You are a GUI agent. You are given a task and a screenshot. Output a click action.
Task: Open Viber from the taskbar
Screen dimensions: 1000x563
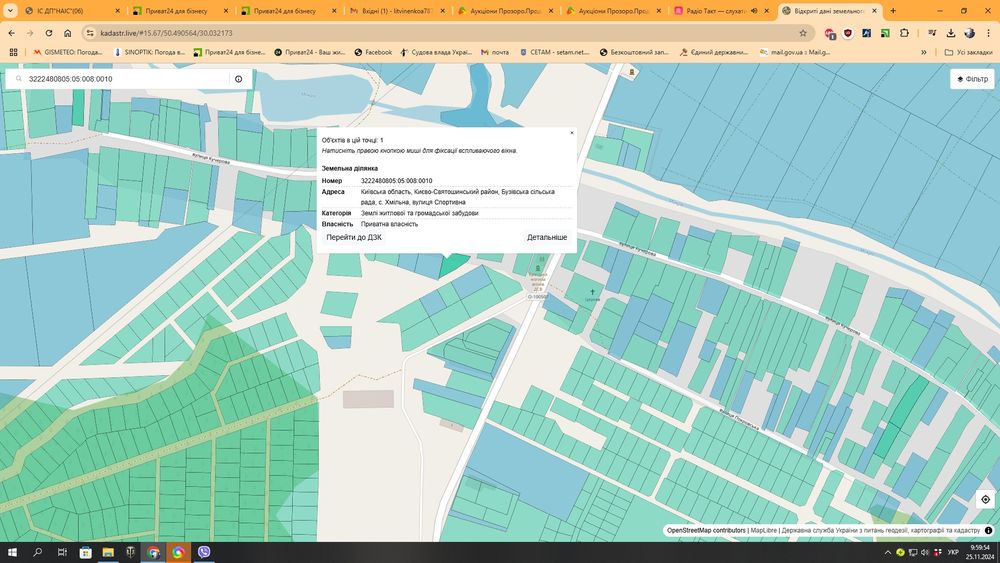tap(205, 552)
